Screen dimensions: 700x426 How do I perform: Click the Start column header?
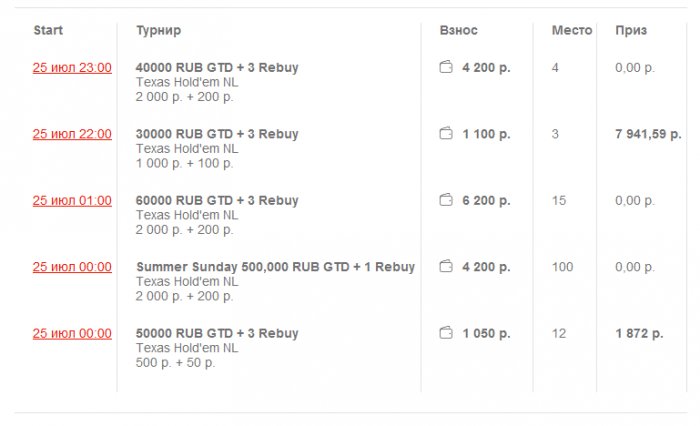(48, 31)
